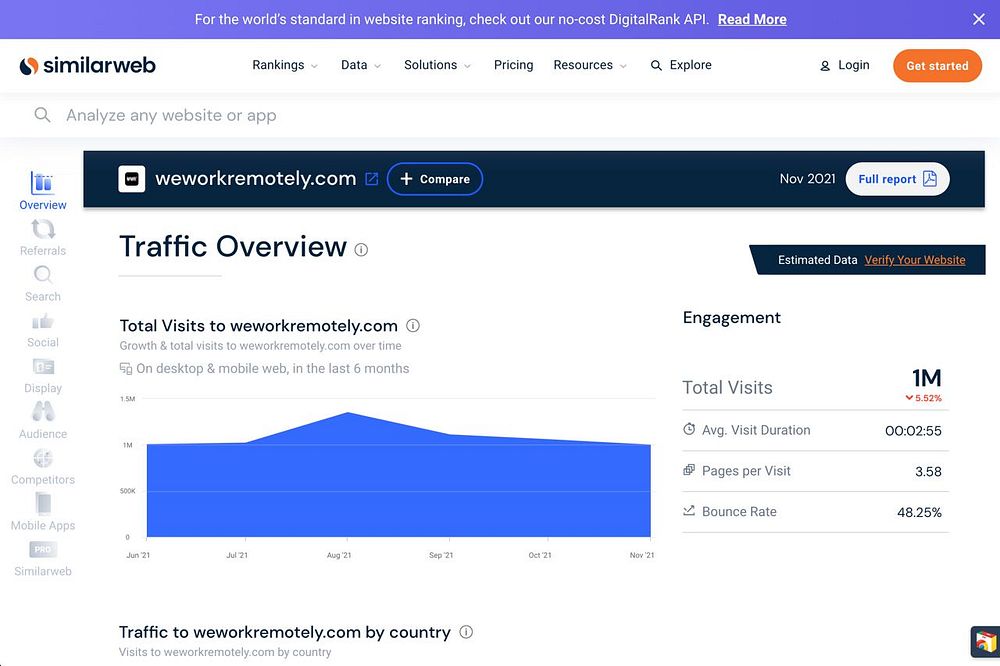The height and width of the screenshot is (666, 1000).
Task: Click the Bounce Rate chart icon
Action: click(x=689, y=511)
